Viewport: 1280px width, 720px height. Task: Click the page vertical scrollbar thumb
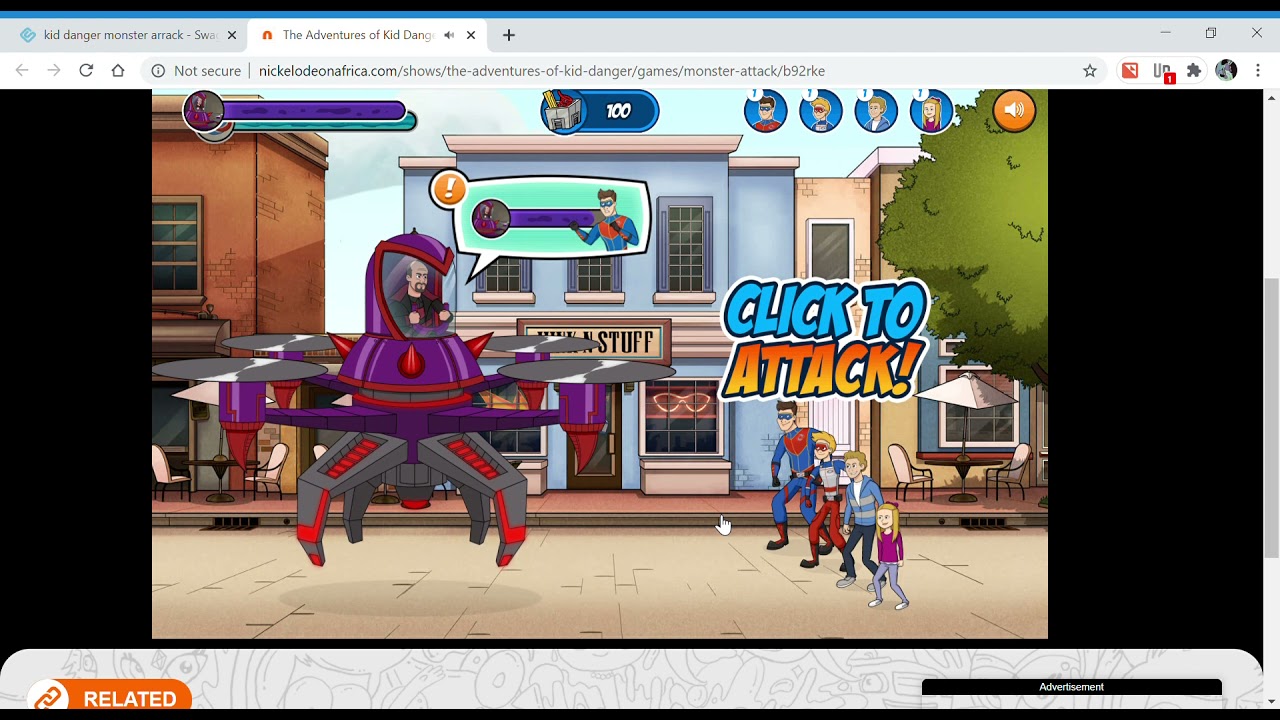coord(1272,418)
